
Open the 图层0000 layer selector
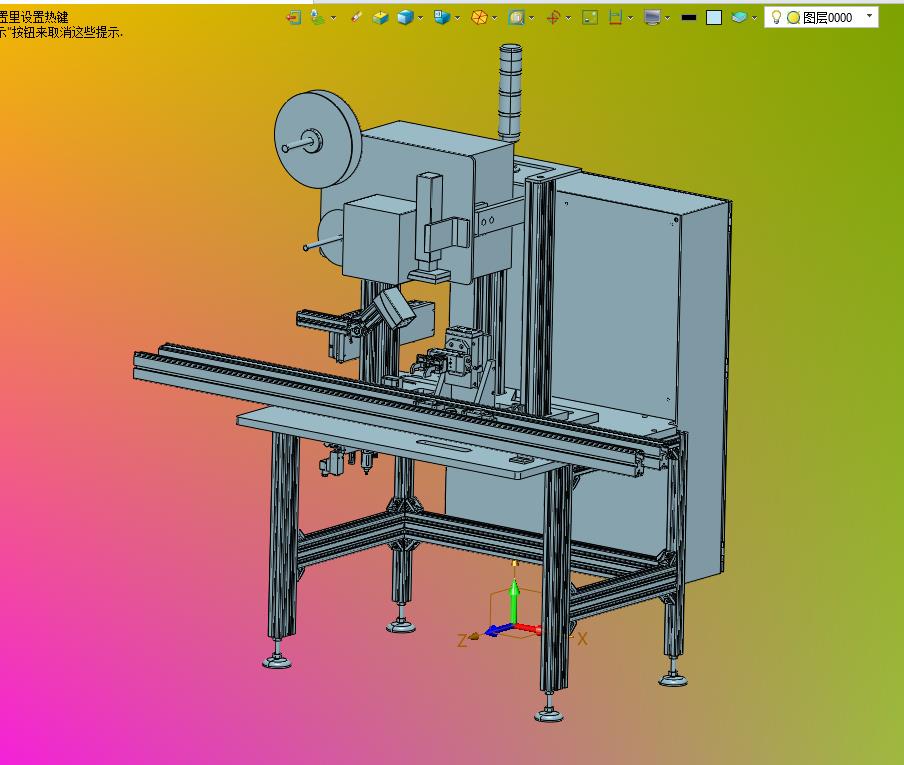tap(822, 17)
